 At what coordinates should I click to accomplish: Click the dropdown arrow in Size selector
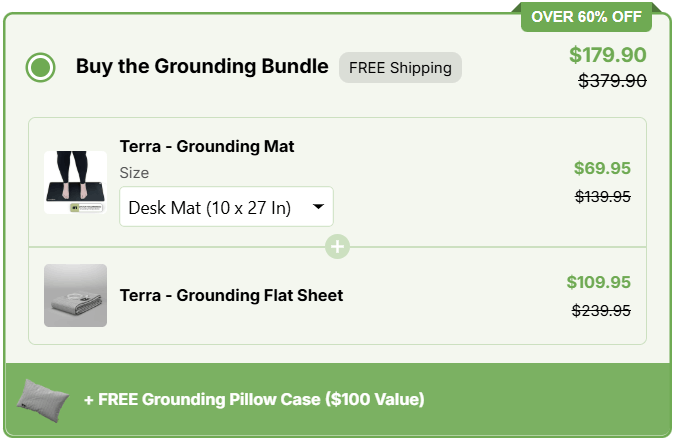pyautogui.click(x=318, y=207)
